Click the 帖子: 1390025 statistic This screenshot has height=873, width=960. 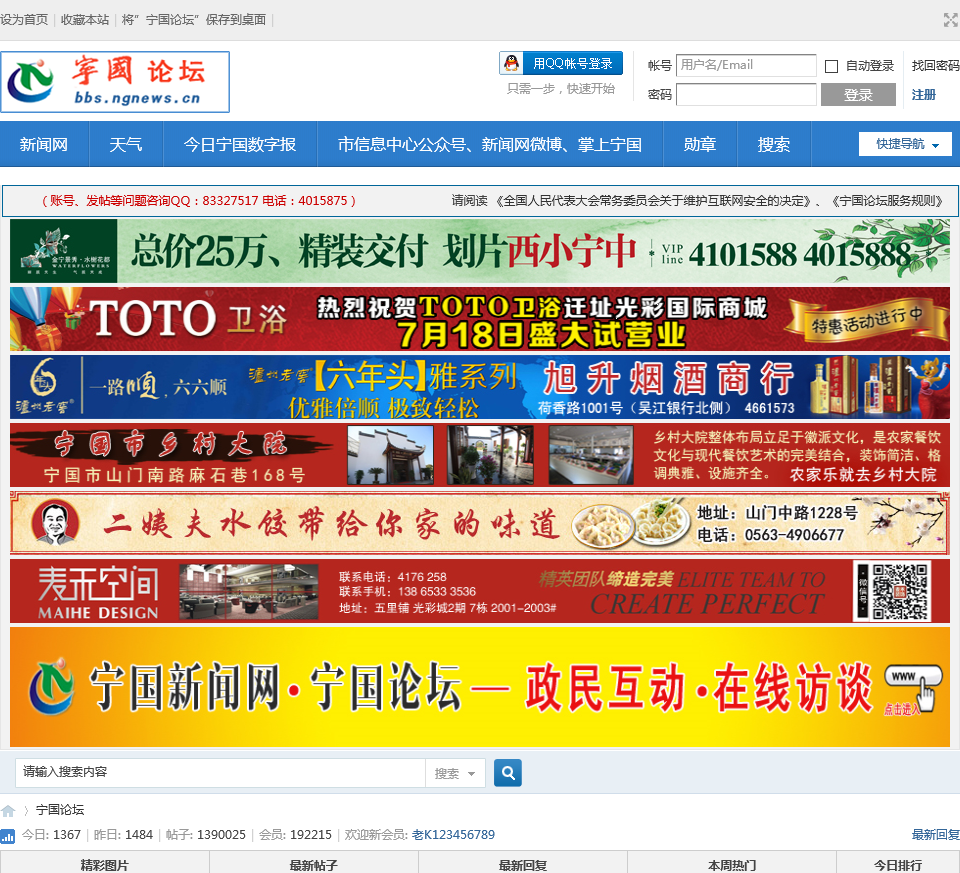click(x=206, y=835)
